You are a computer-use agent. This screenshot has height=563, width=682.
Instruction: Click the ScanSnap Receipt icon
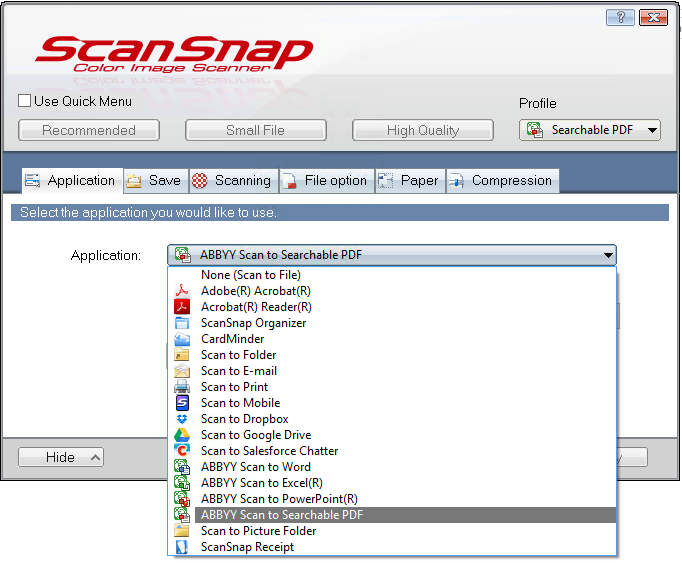(182, 547)
